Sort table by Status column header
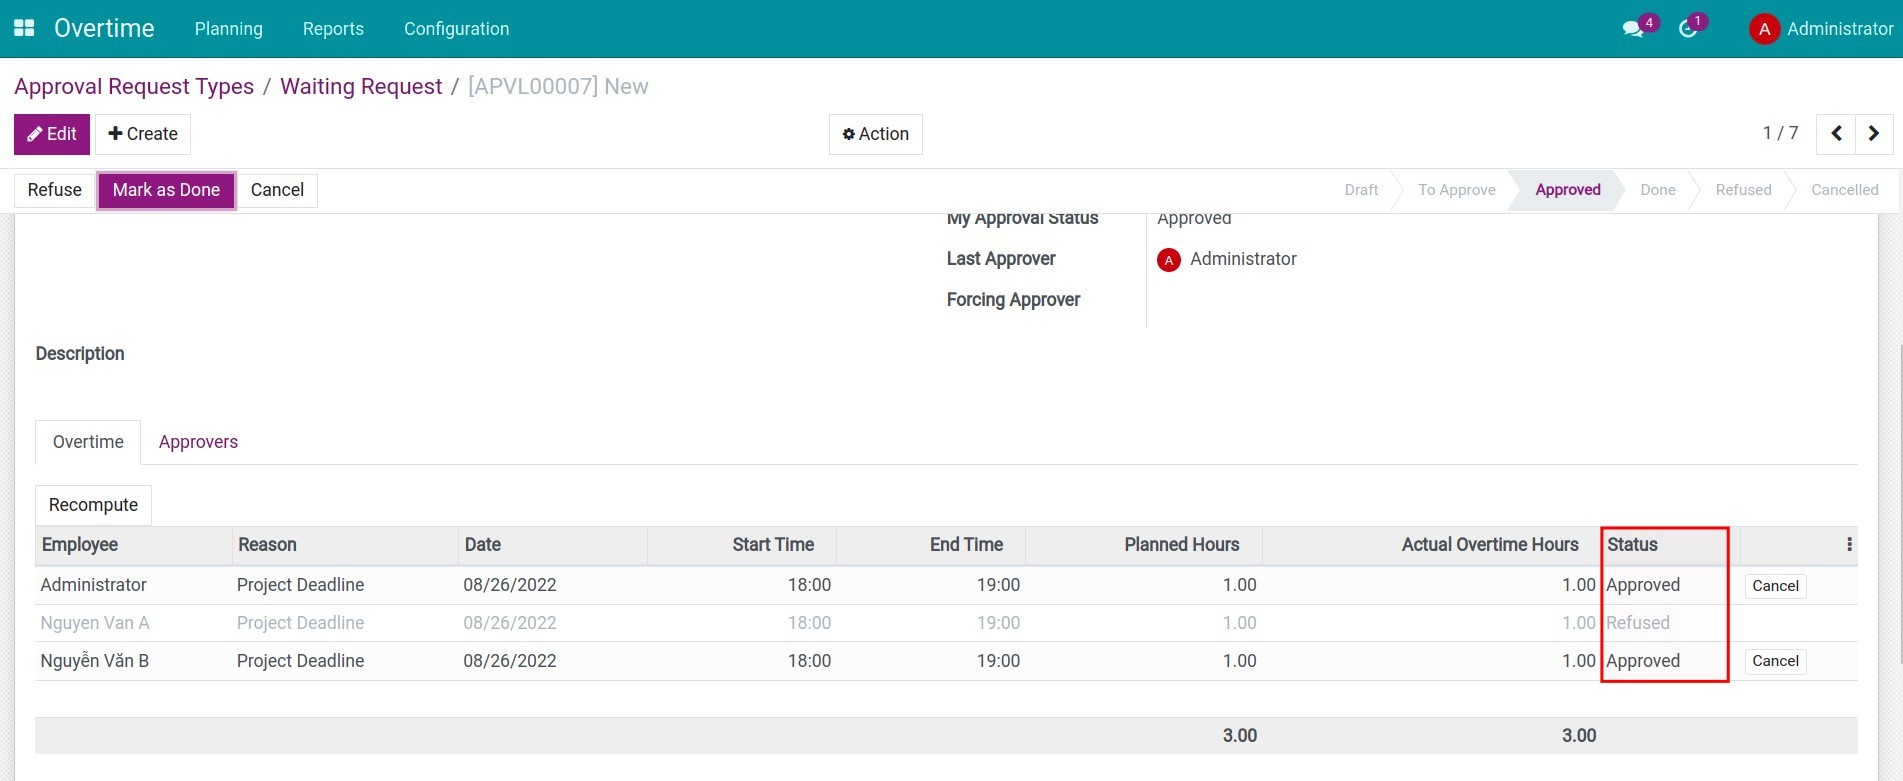This screenshot has height=781, width=1903. tap(1632, 545)
